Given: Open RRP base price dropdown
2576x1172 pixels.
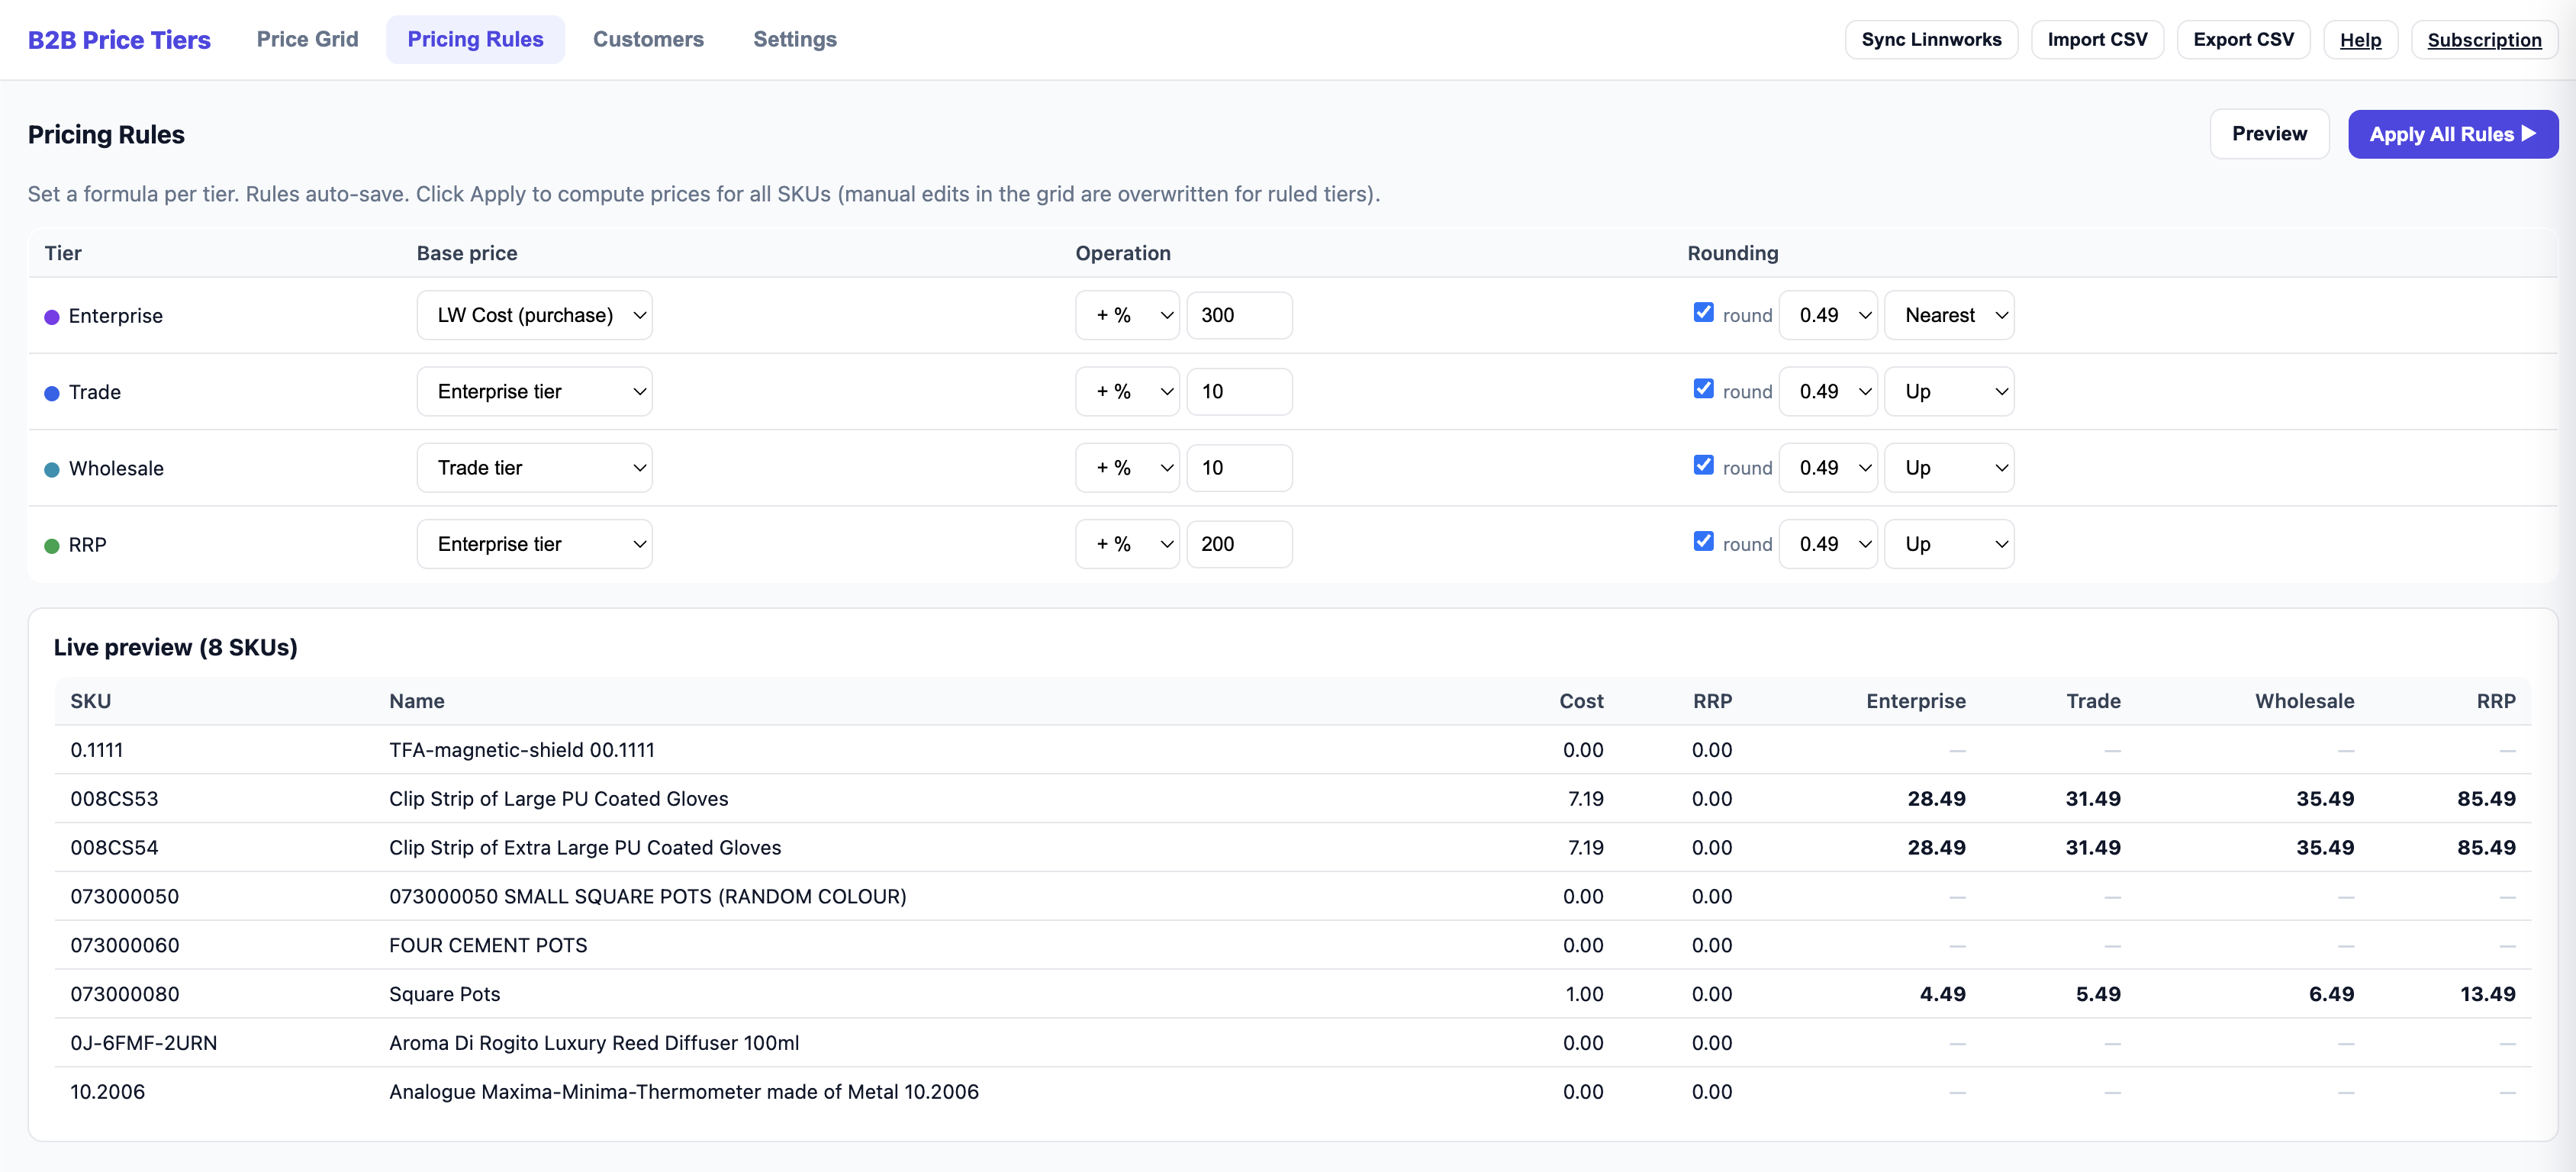Looking at the screenshot, I should (534, 544).
